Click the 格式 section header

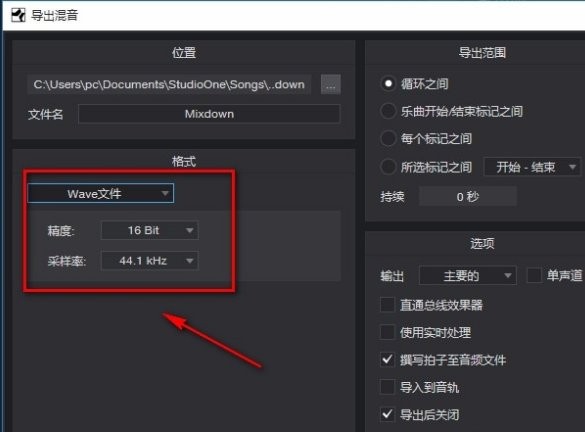(x=184, y=161)
